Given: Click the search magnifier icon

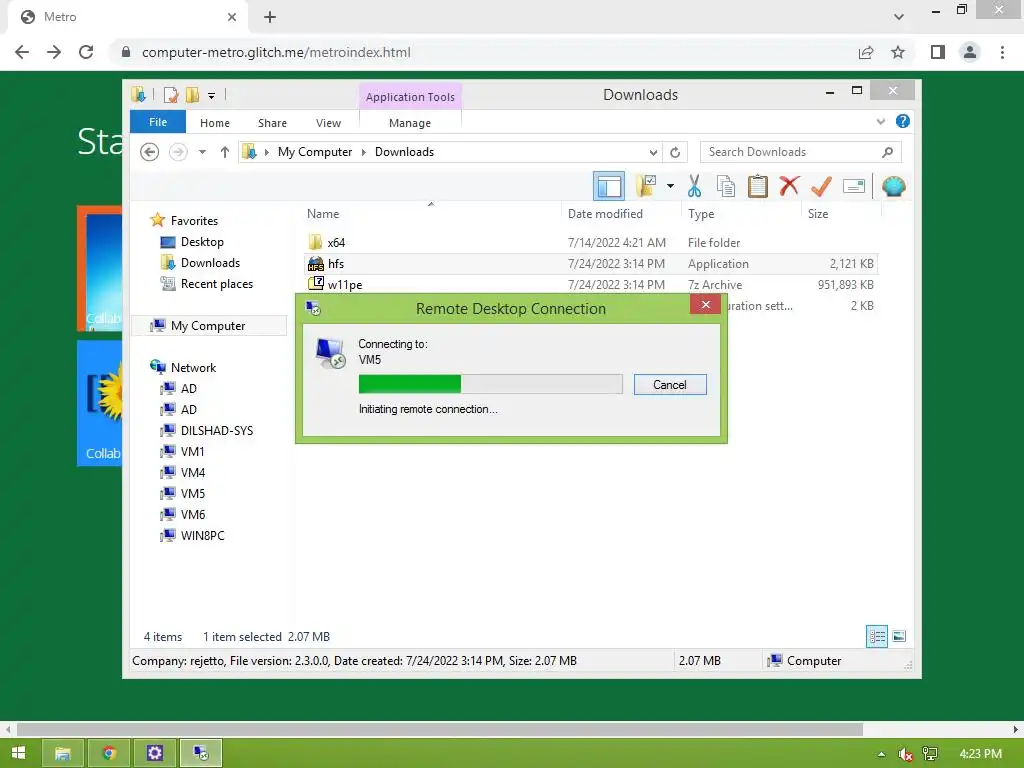Looking at the screenshot, I should pos(887,152).
